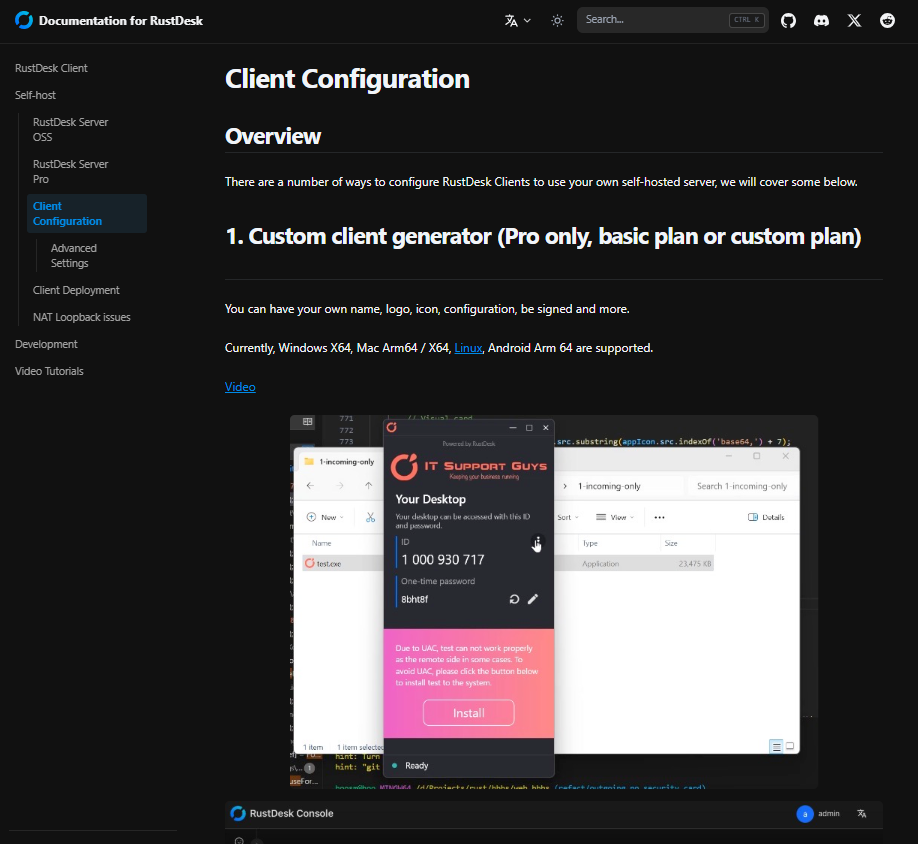Image resolution: width=918 pixels, height=844 pixels.
Task: Click the console language translate icon
Action: point(862,814)
